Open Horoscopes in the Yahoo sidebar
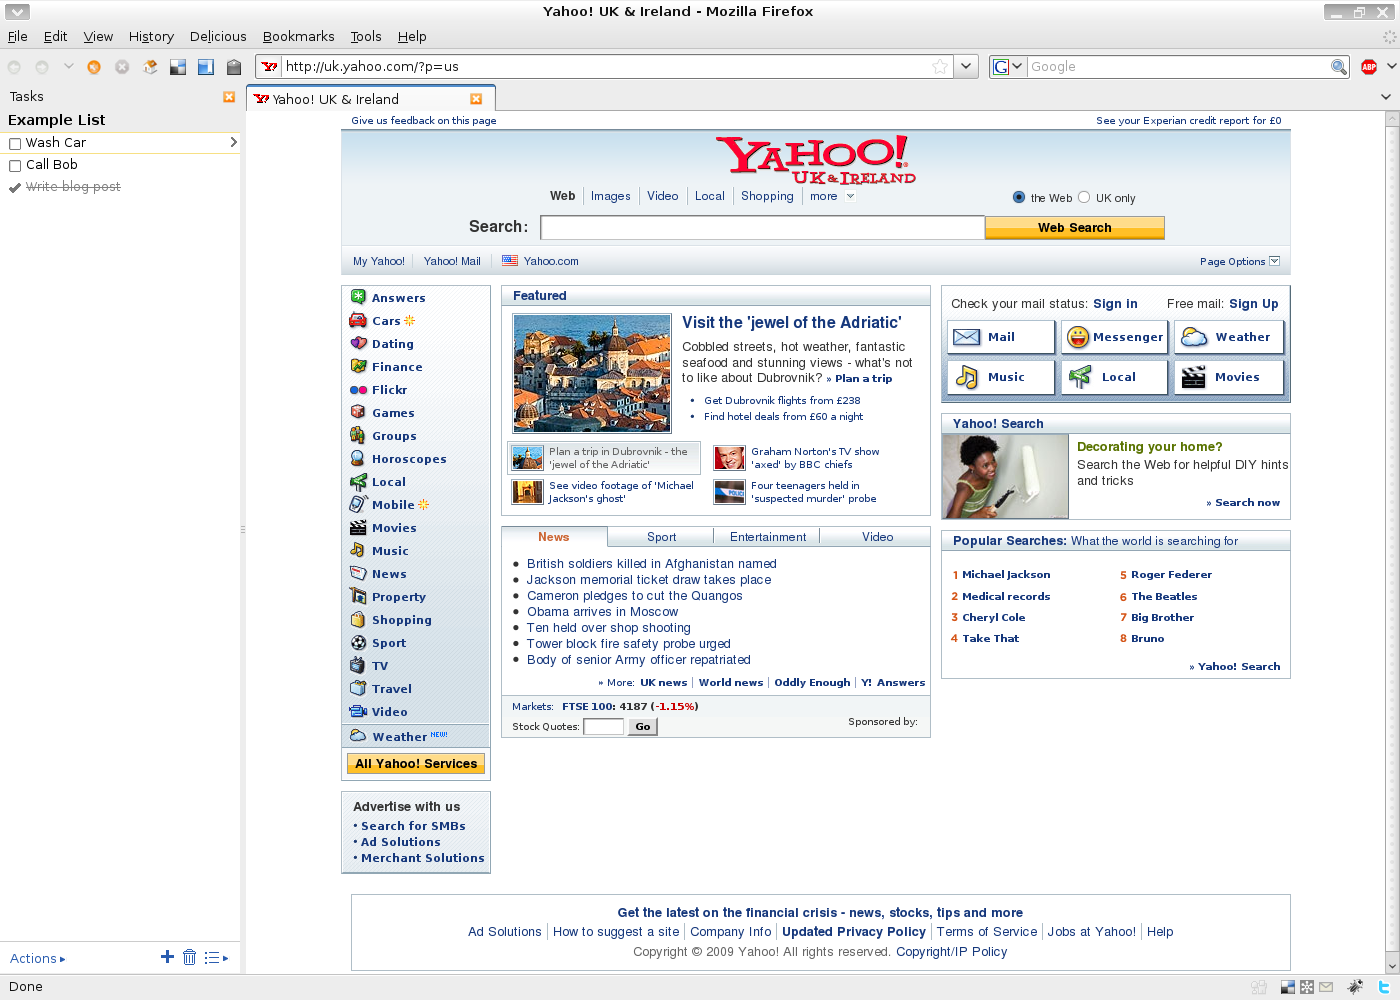 (409, 459)
